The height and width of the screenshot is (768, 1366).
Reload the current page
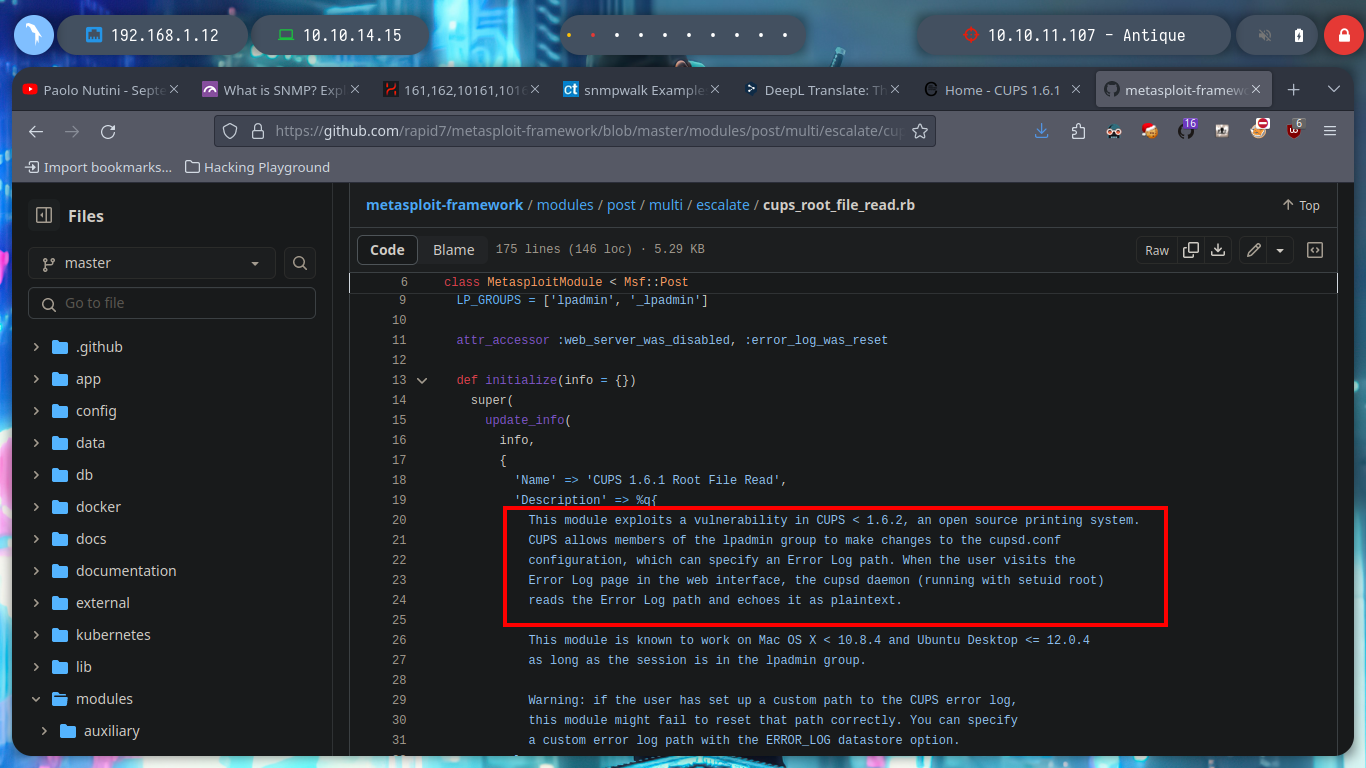coord(108,131)
